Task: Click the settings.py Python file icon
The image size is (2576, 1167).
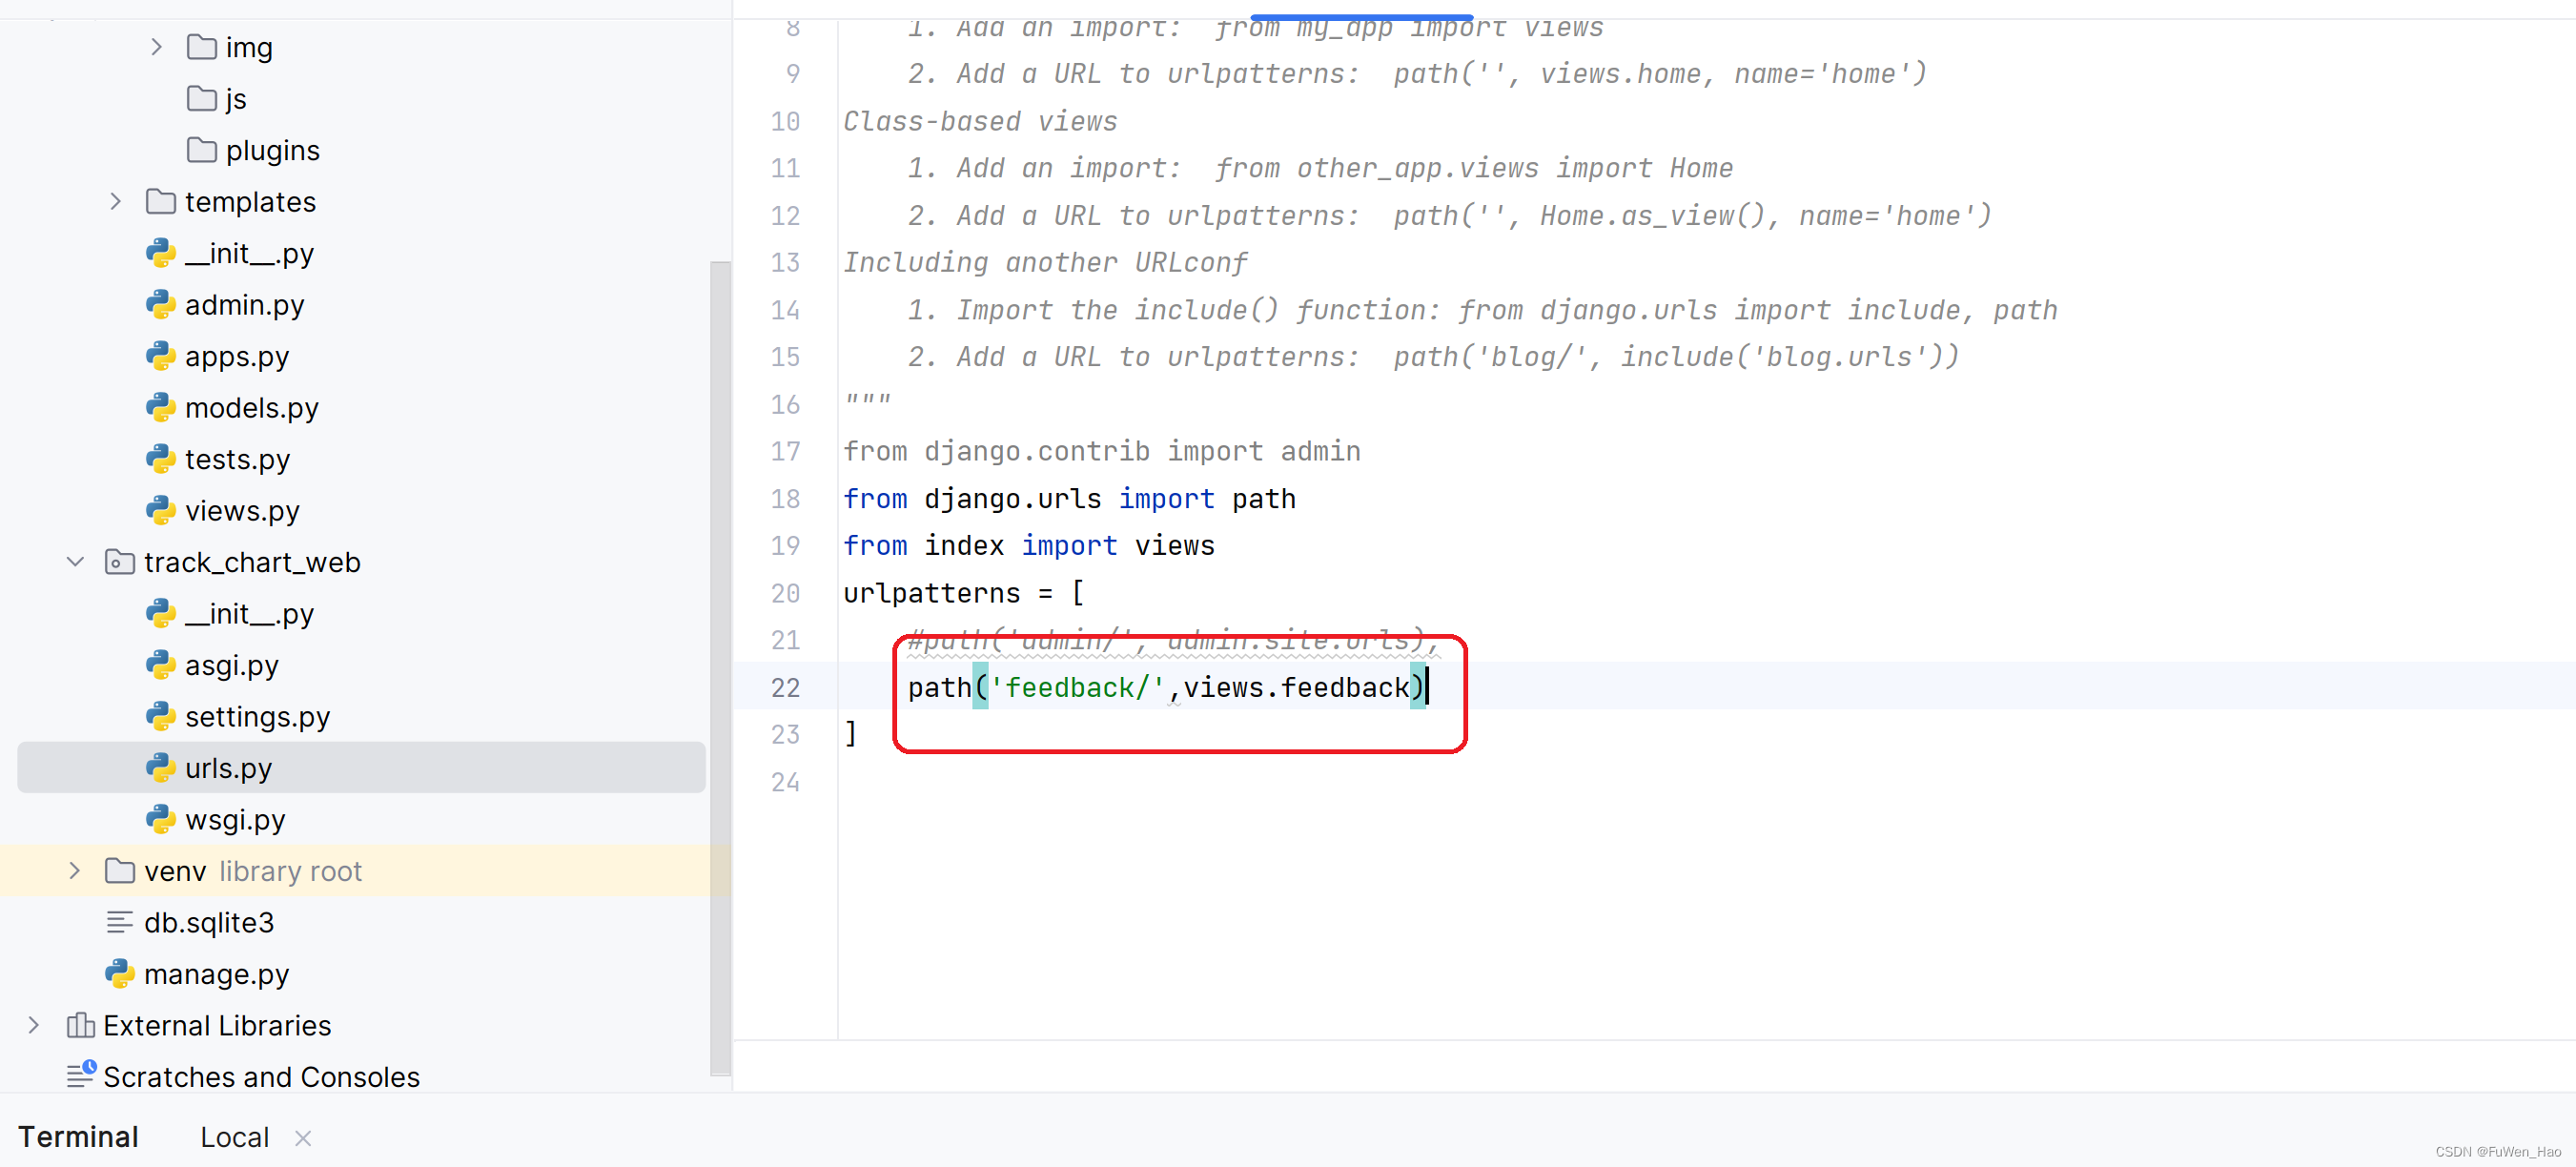Action: [x=159, y=717]
